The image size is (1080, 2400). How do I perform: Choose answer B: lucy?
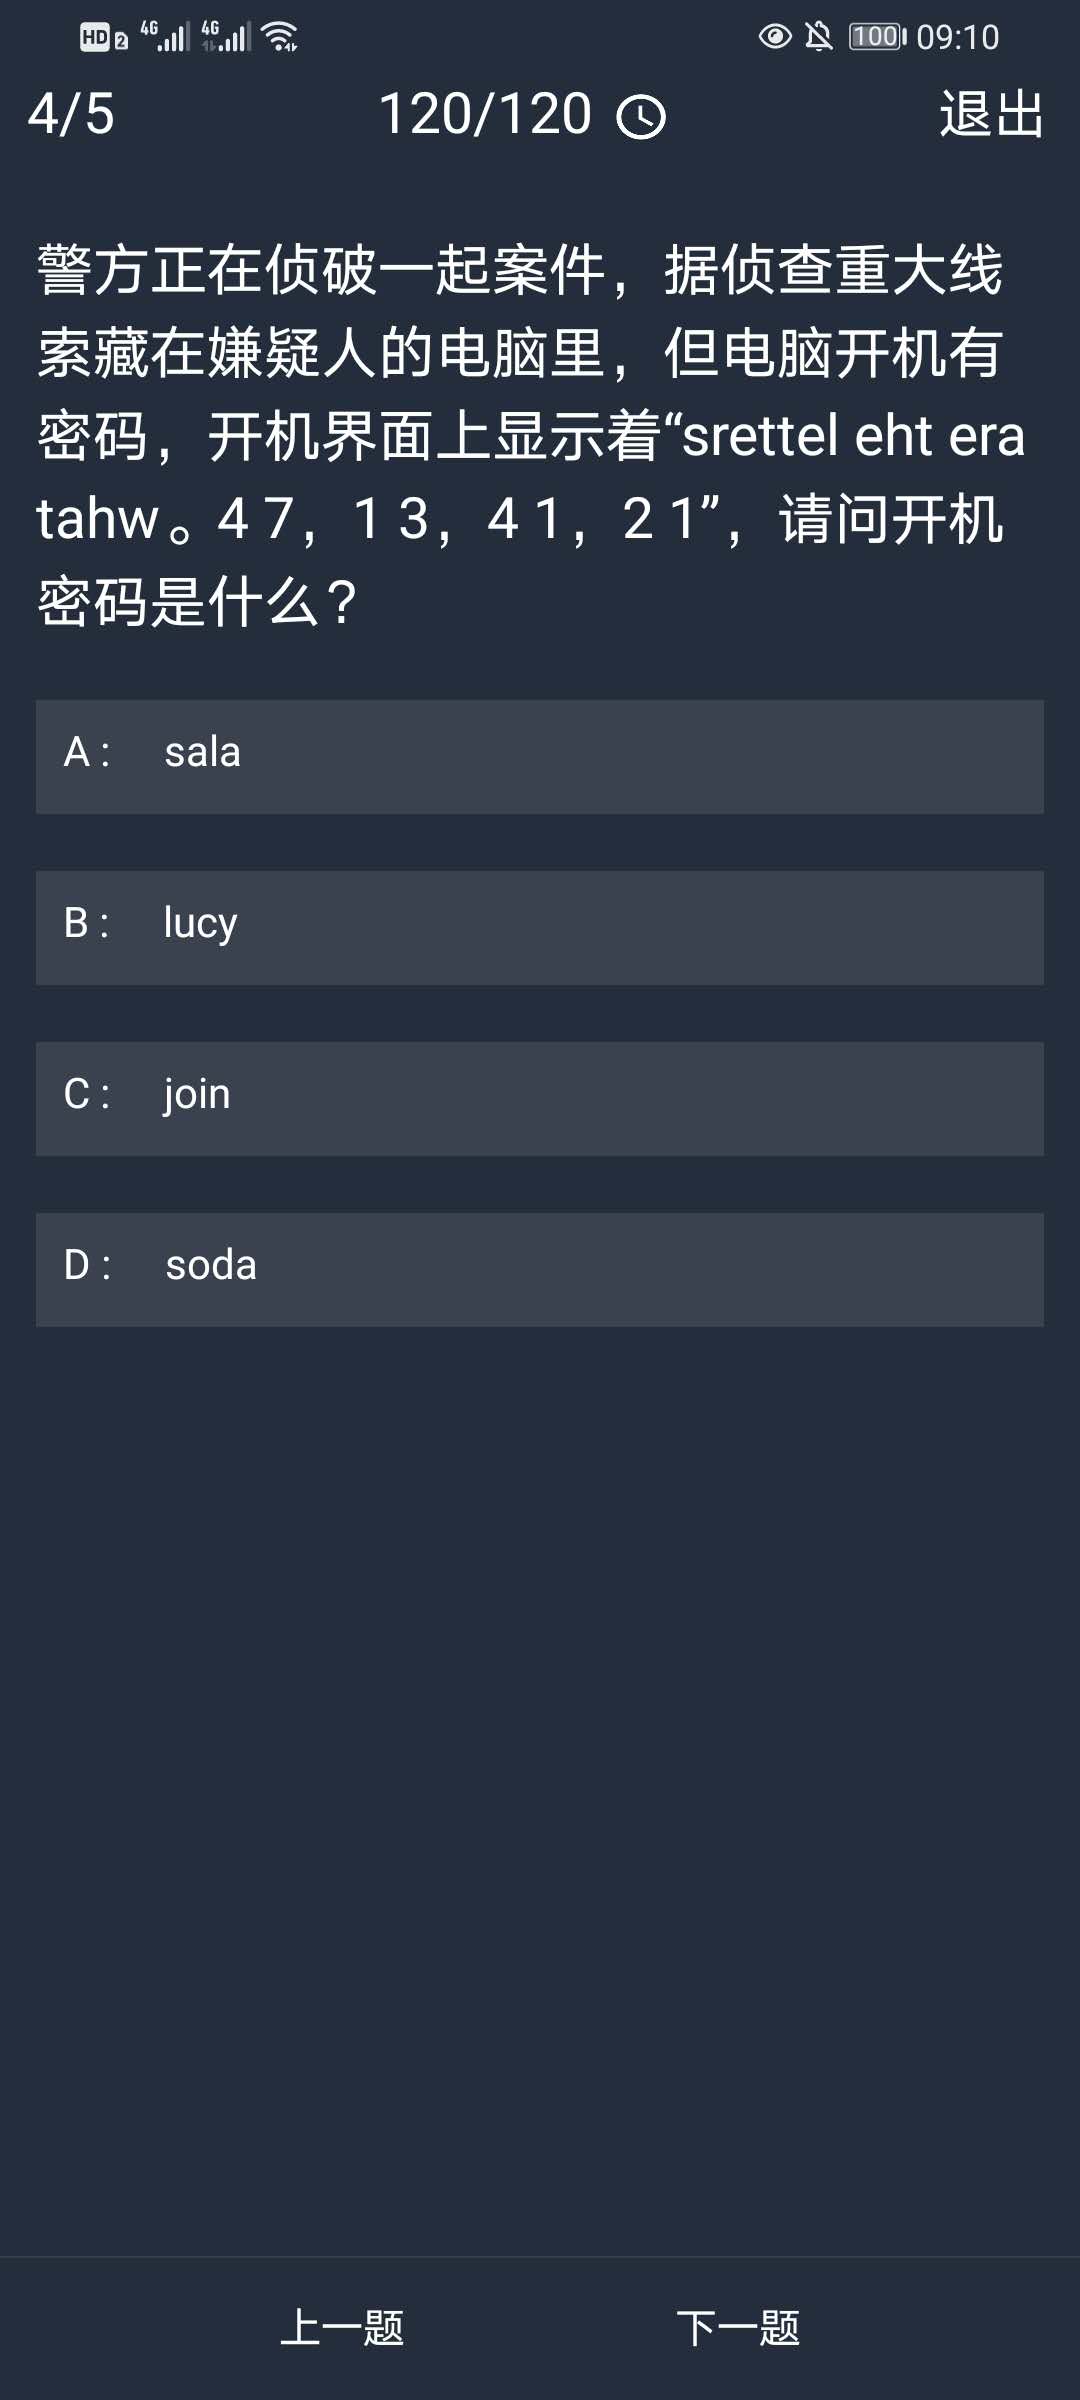540,927
